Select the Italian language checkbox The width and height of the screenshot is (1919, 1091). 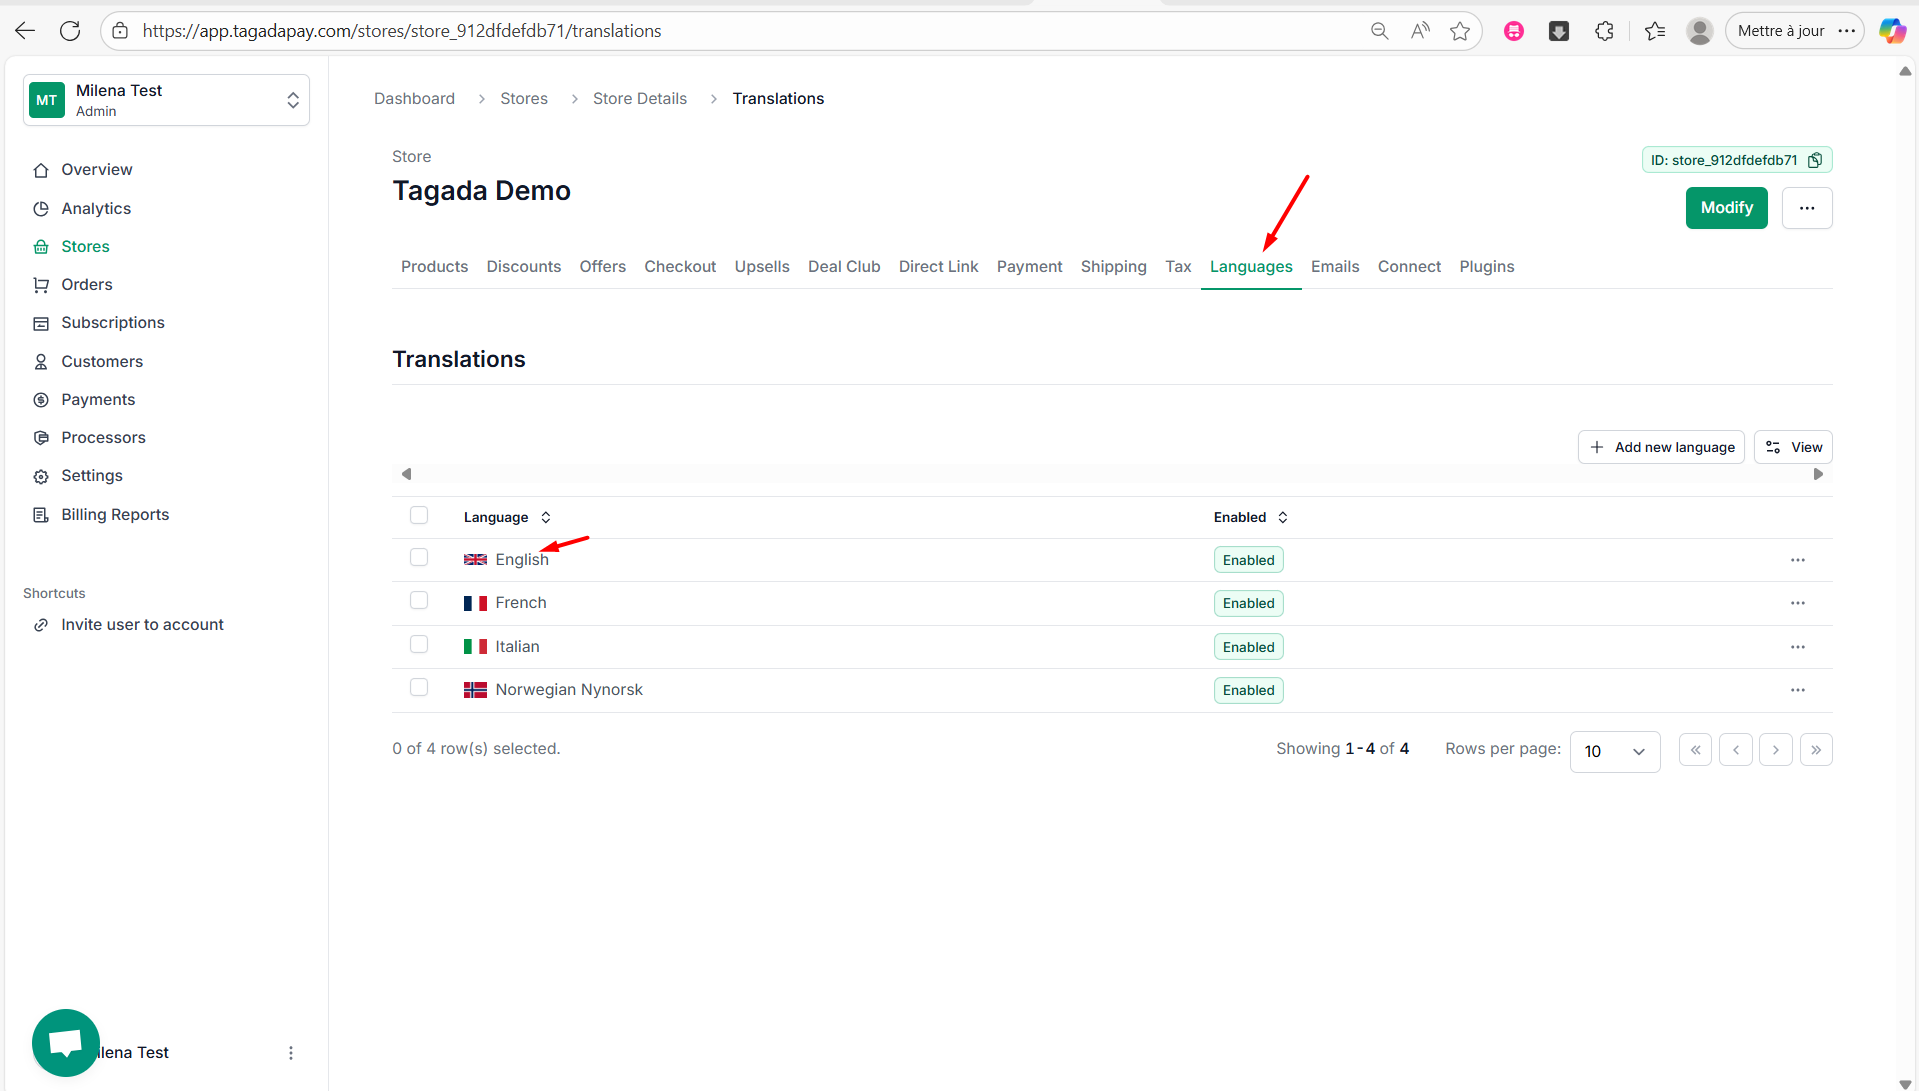(419, 645)
